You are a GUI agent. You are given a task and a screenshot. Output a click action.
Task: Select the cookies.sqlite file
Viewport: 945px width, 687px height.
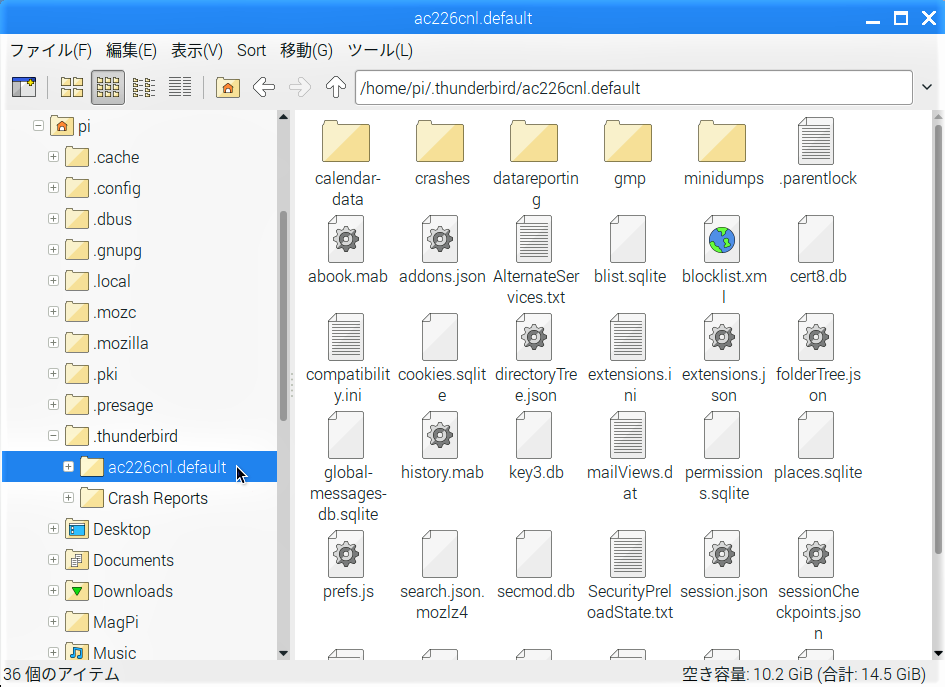point(442,359)
